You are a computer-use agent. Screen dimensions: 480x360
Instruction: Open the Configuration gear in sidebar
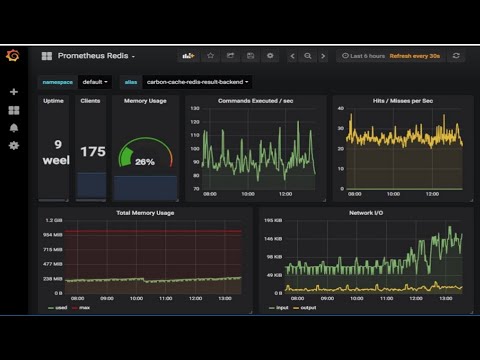tap(14, 146)
